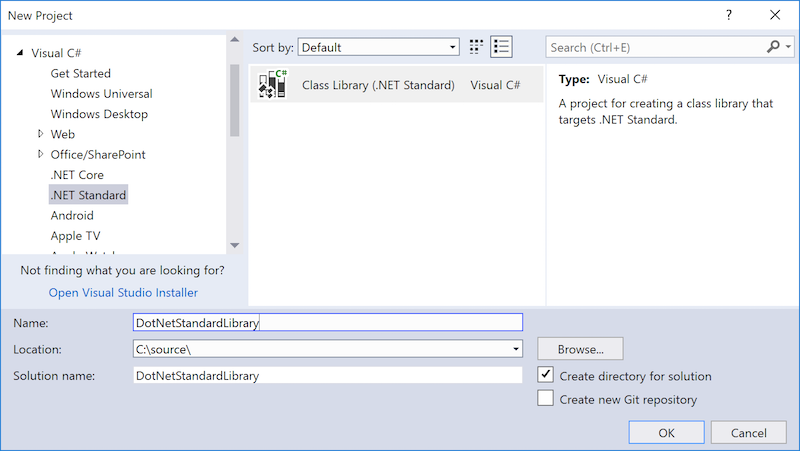Open the Sort by Default dropdown
The image size is (800, 451).
click(379, 47)
